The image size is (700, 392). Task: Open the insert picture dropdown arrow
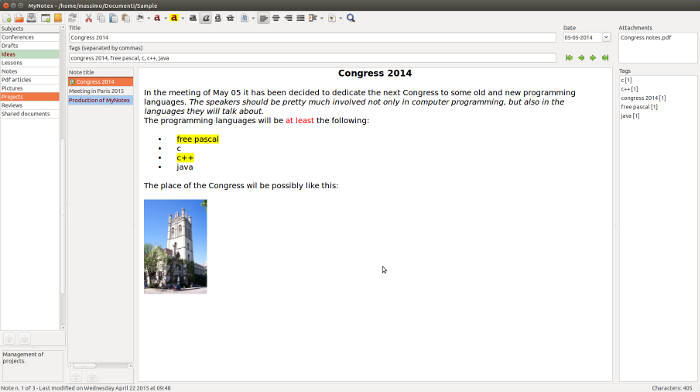(x=340, y=18)
